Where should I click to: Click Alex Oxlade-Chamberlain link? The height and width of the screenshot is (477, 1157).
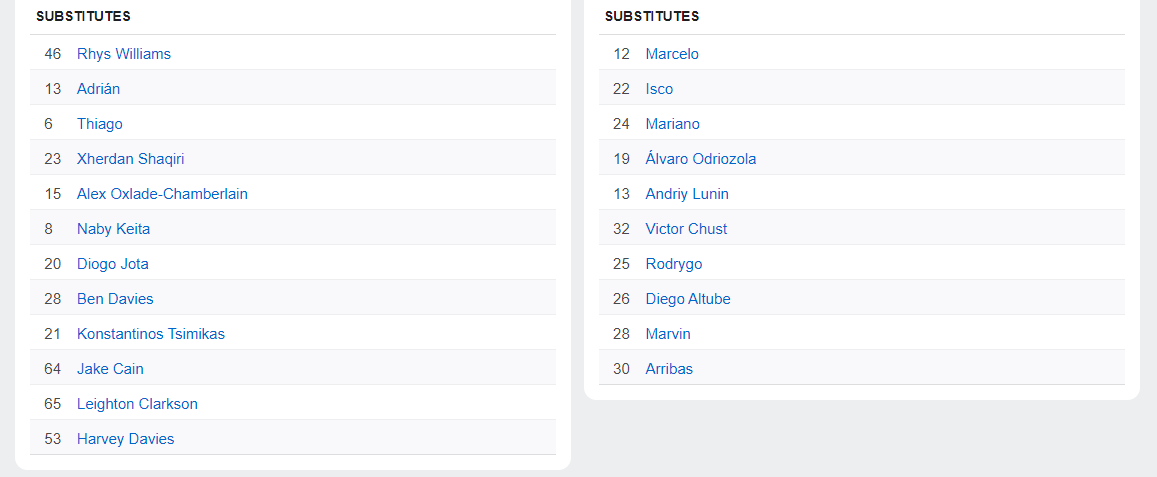[x=162, y=194]
